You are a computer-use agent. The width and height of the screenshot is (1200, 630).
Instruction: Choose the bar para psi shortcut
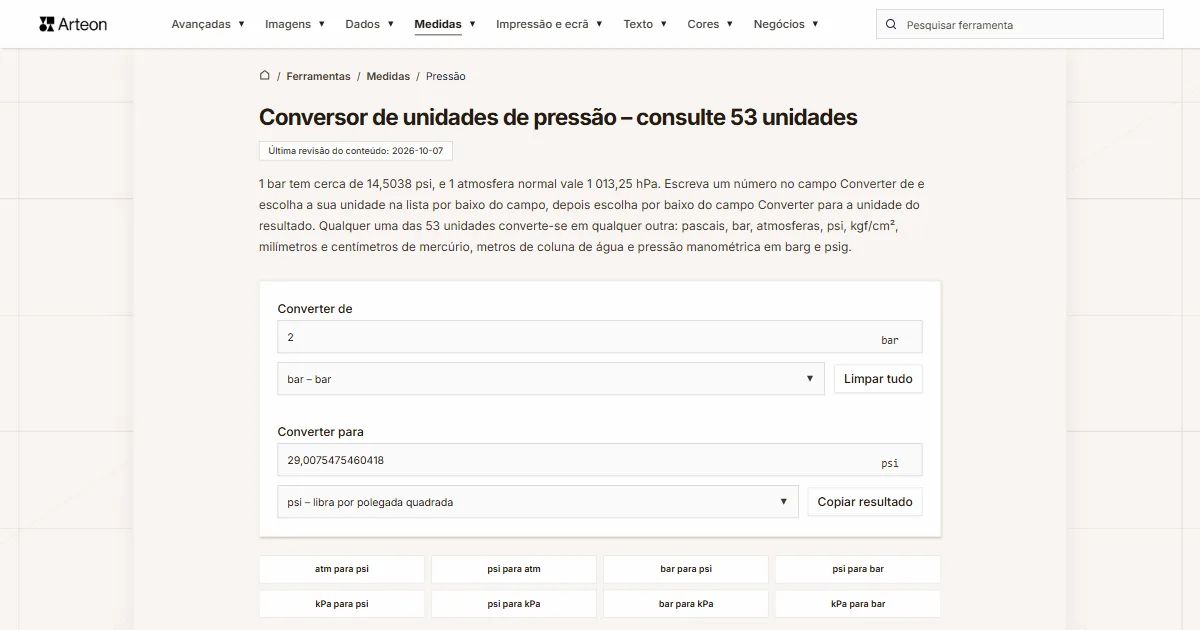tap(686, 569)
